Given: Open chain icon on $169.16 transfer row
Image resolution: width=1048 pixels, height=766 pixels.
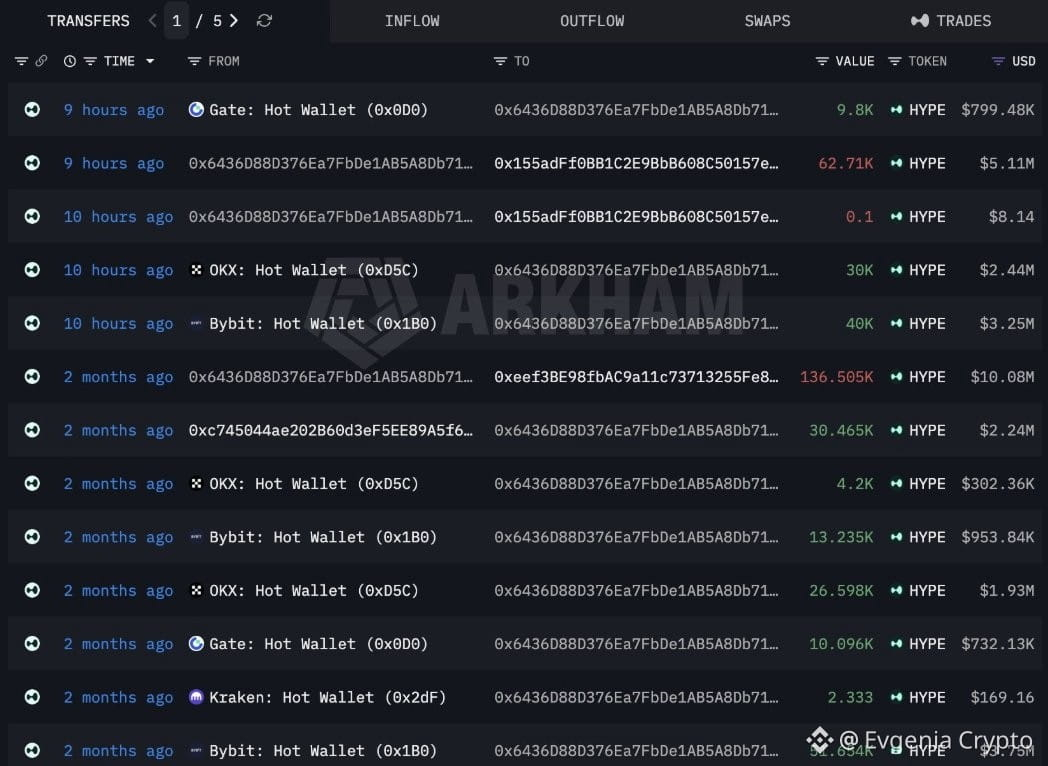Looking at the screenshot, I should coord(32,697).
